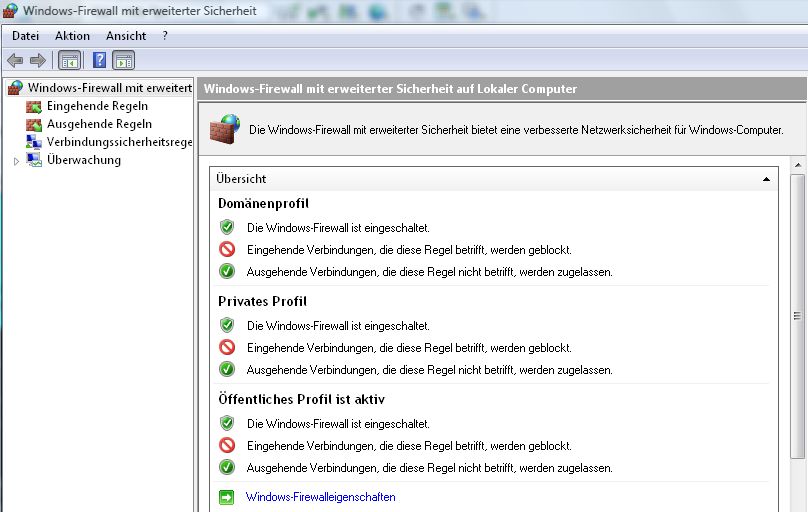Open the Datei menu
Screen dimensions: 808x512
25,36
